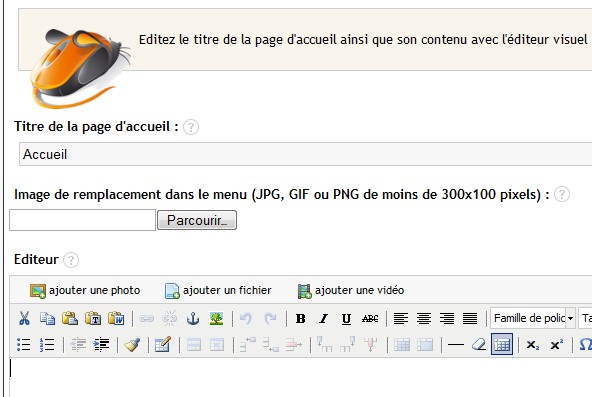Viewport: 592px width, 397px height.
Task: Click the remove formatting eraser icon
Action: point(479,345)
